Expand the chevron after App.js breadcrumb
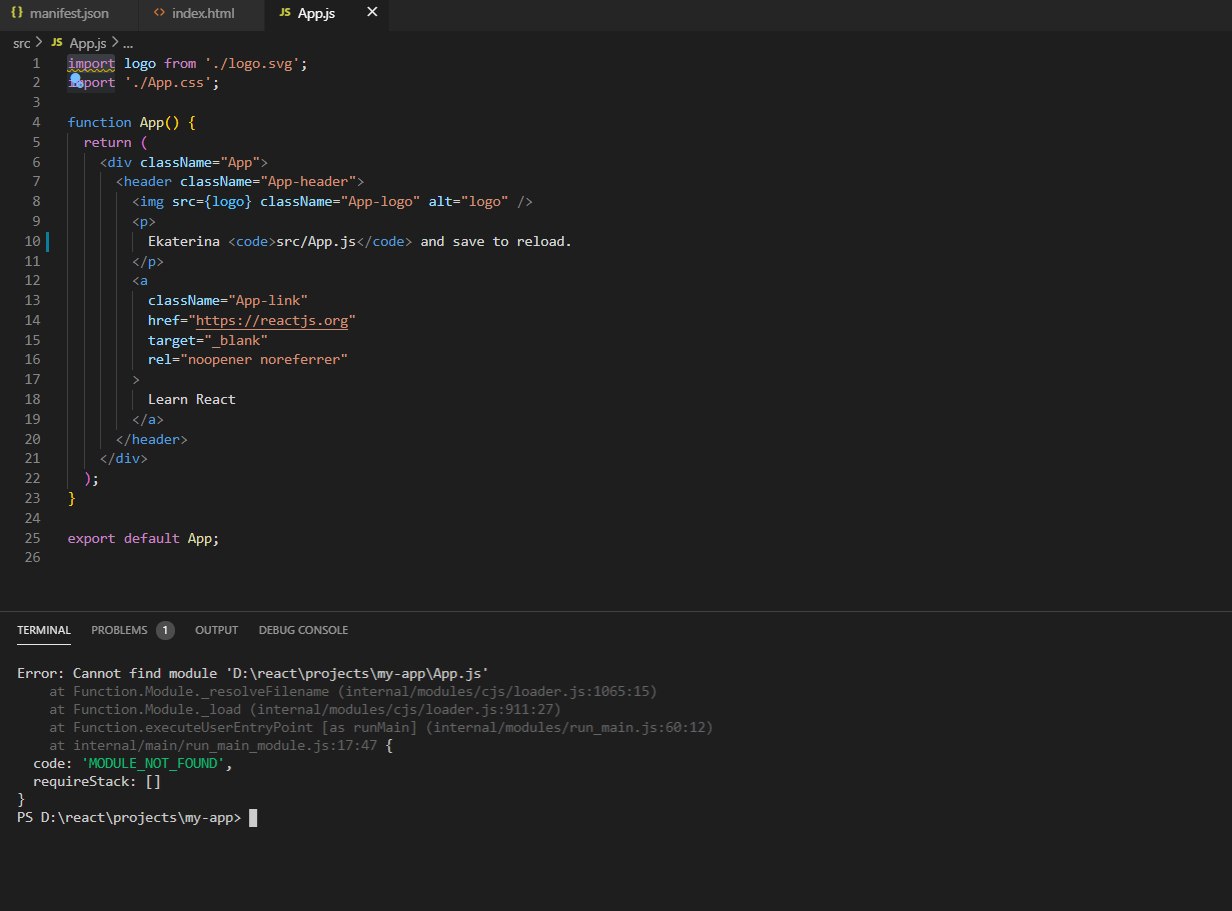 click(x=115, y=43)
